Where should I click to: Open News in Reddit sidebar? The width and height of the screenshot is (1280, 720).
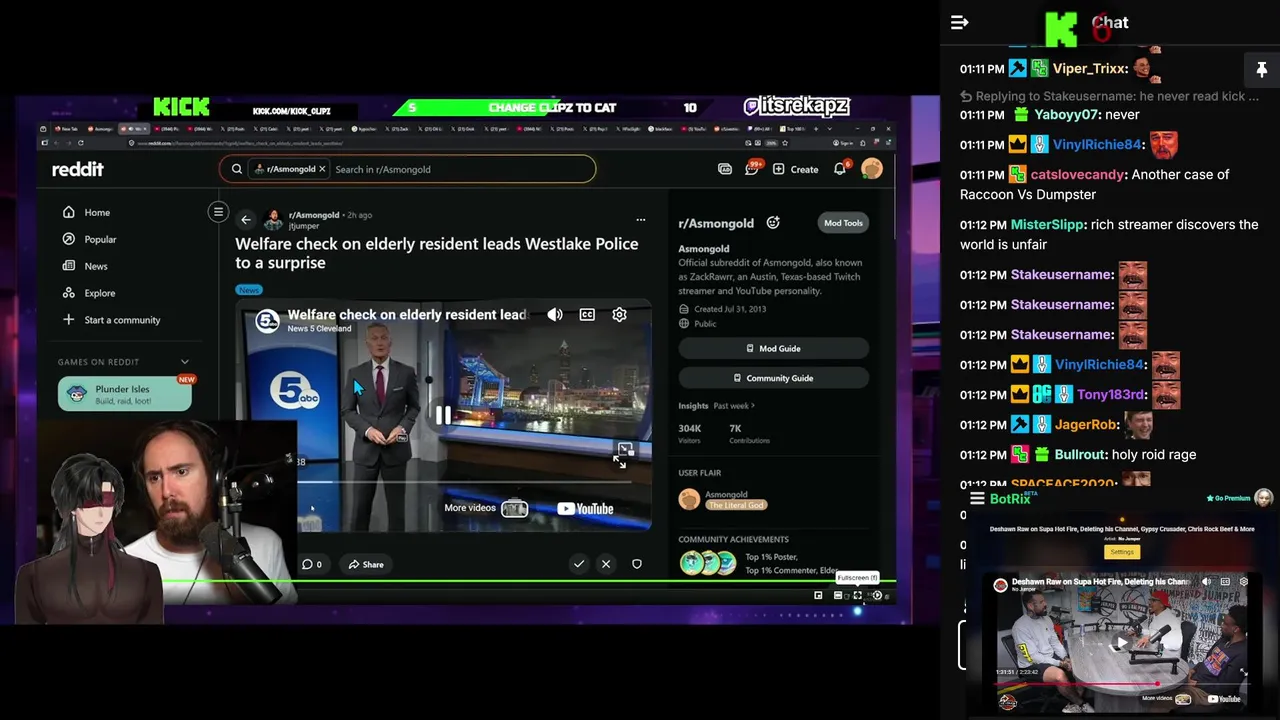tap(85, 266)
